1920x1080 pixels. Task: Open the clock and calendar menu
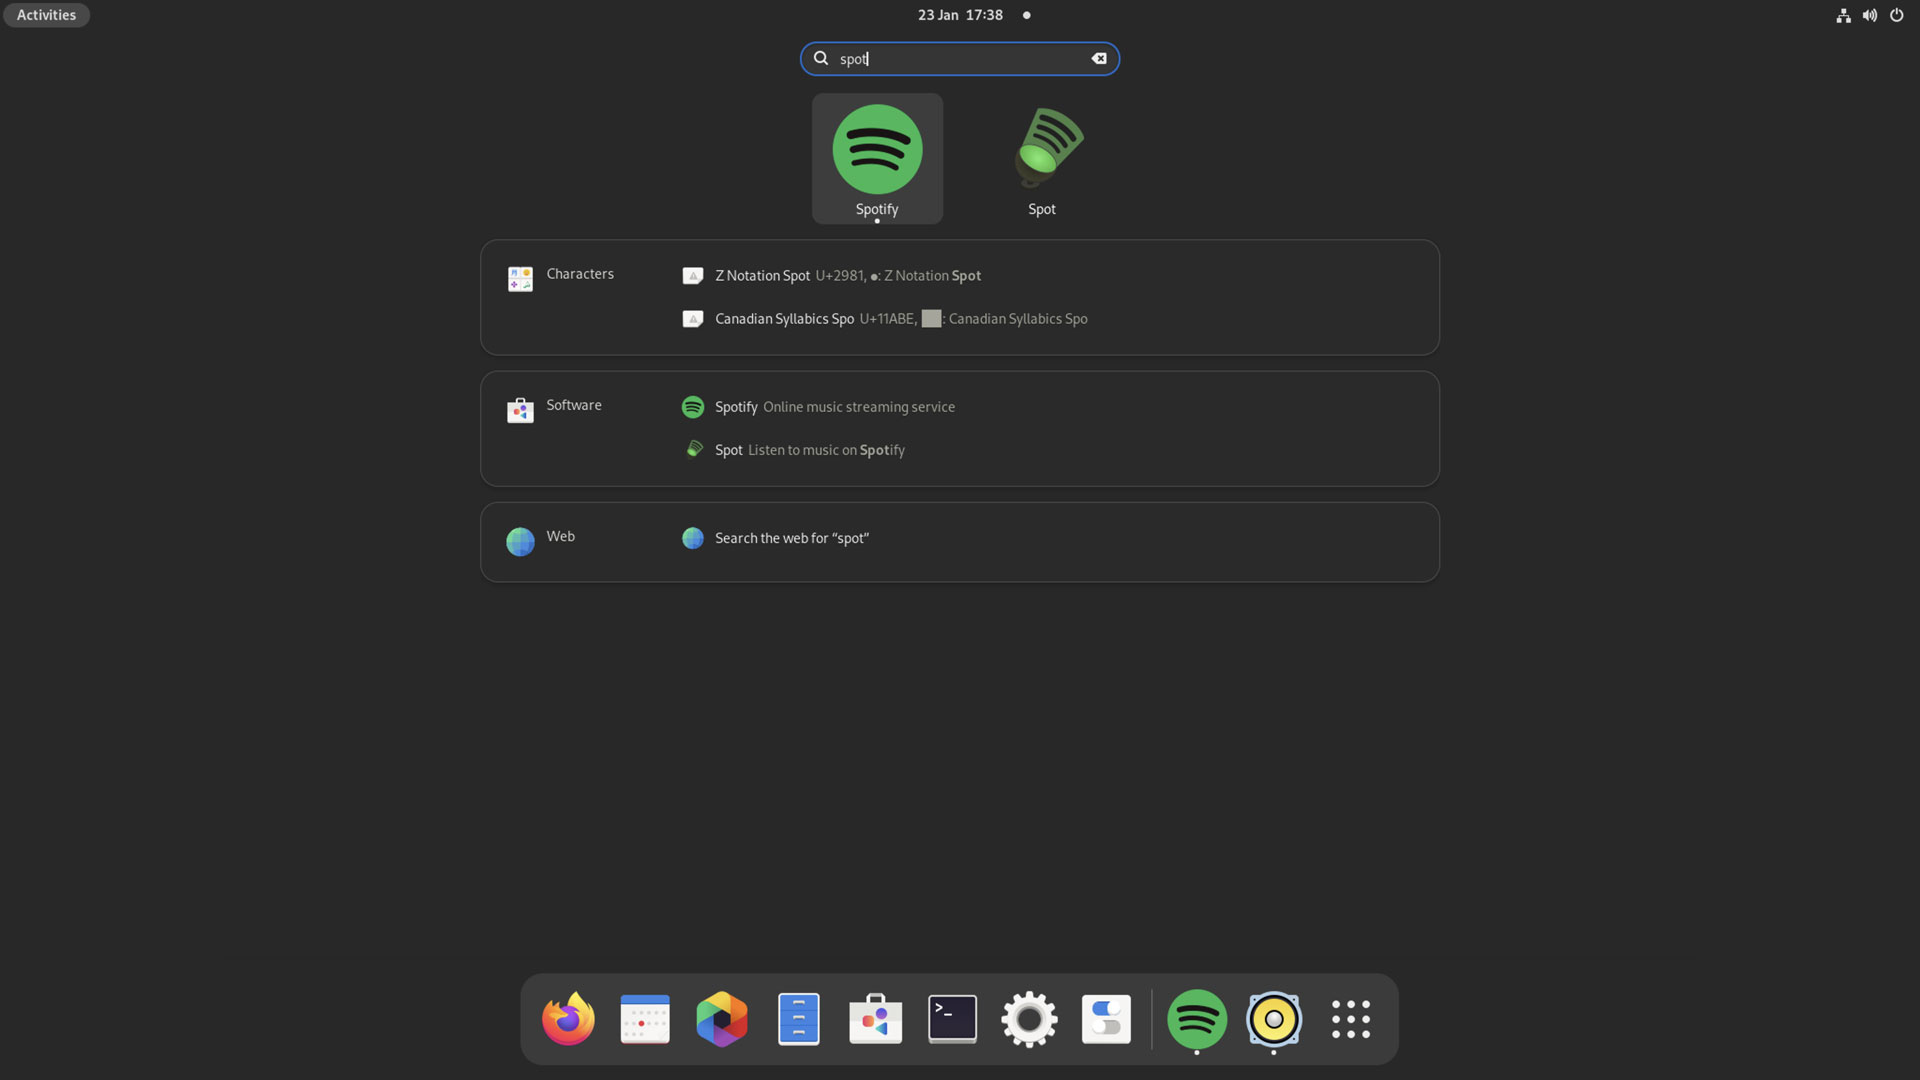click(x=960, y=15)
